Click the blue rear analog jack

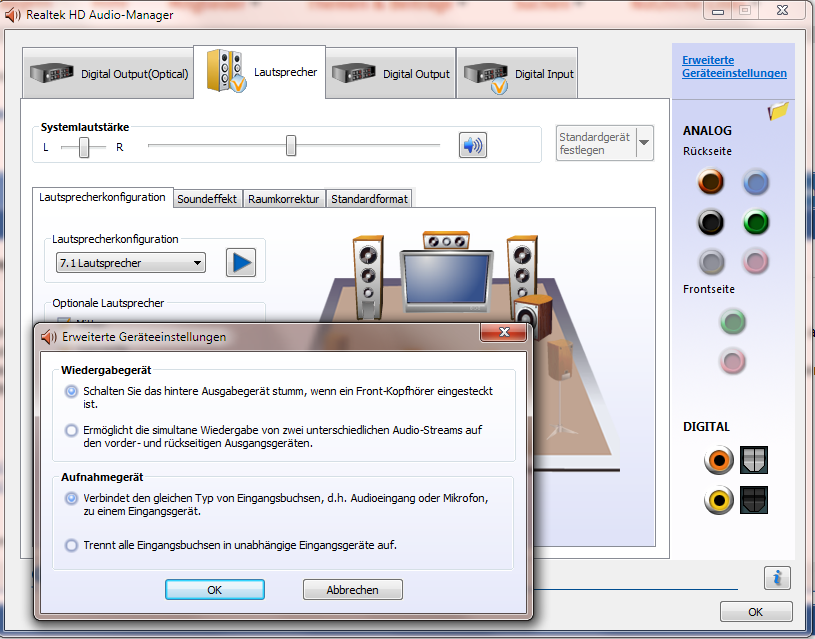(755, 182)
